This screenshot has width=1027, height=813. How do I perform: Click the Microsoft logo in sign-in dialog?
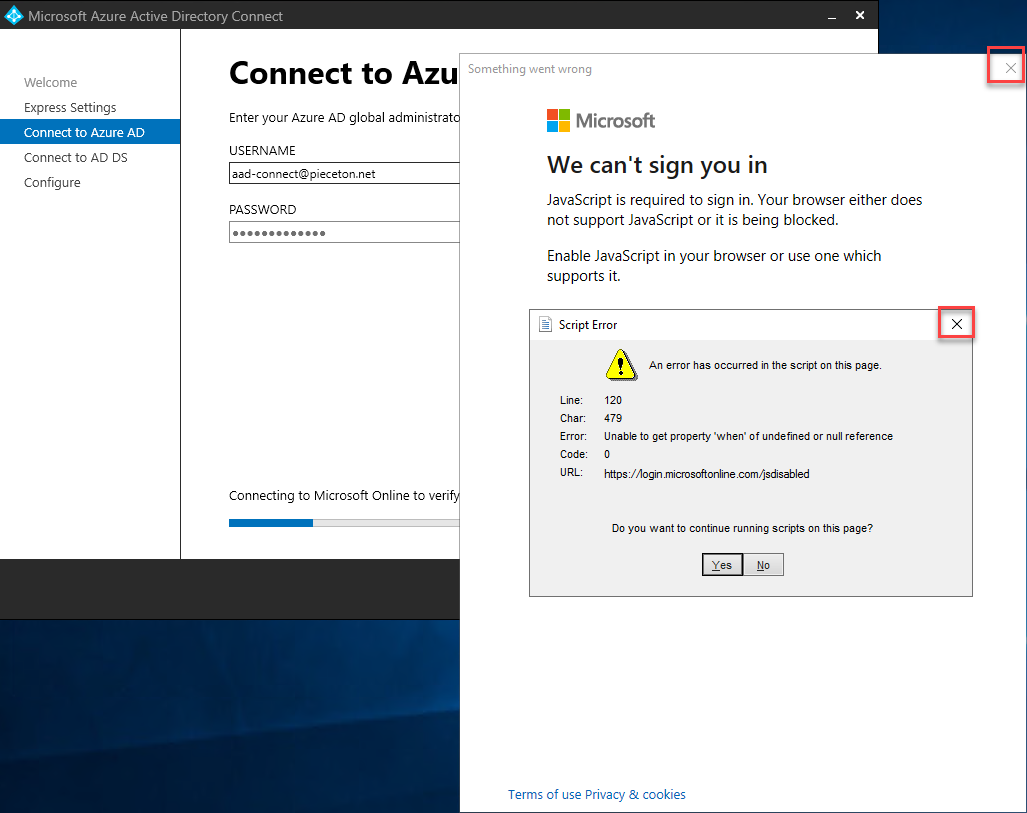click(x=601, y=121)
